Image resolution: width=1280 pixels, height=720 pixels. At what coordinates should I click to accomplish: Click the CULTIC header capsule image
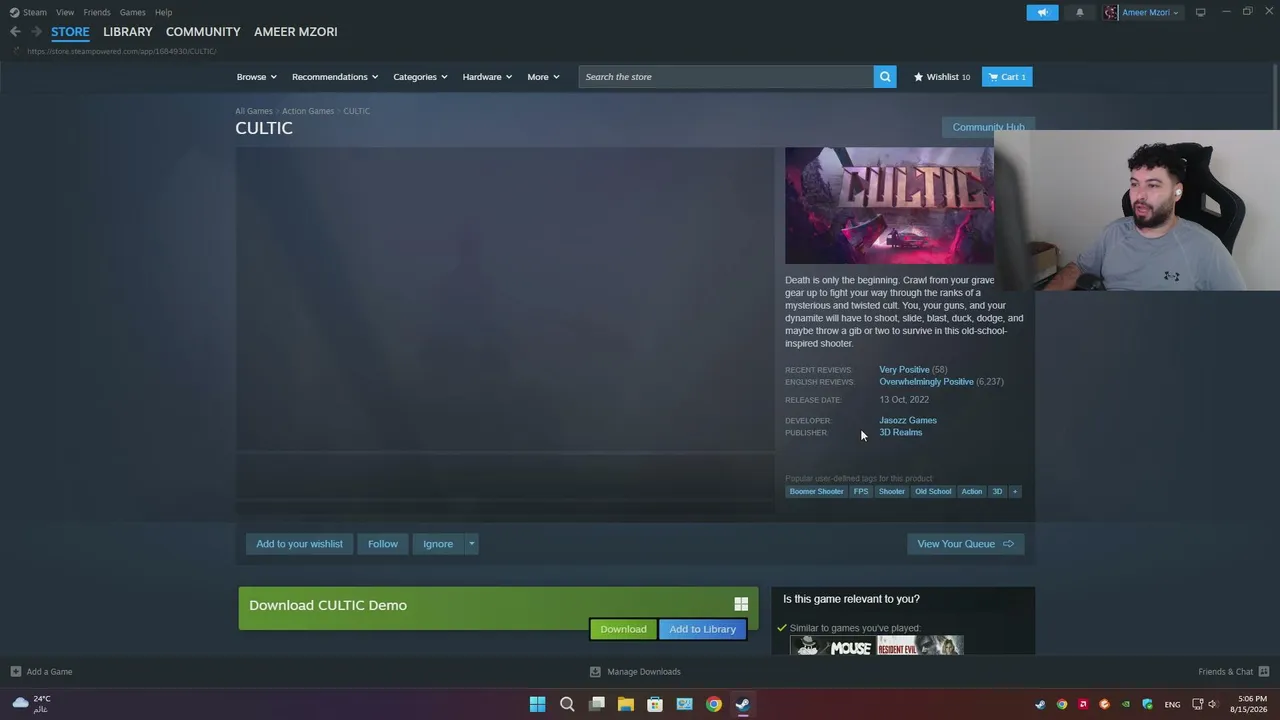(889, 206)
